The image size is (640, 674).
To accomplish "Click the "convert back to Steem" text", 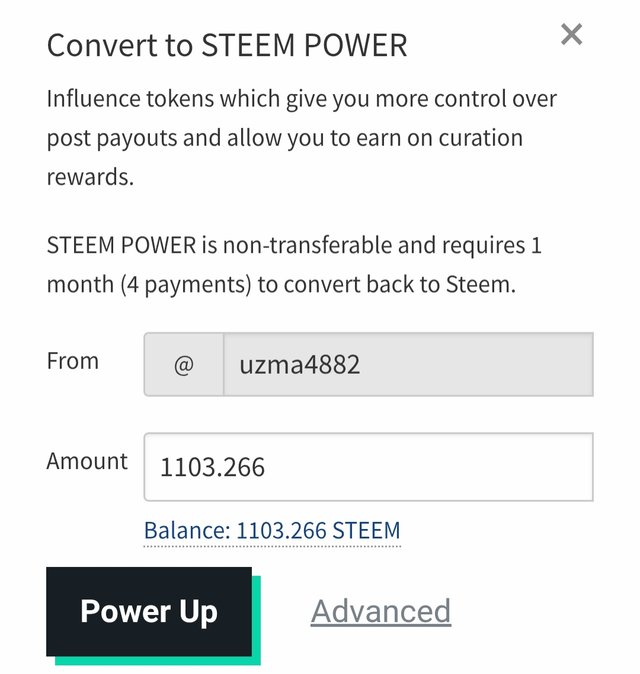I will pos(400,284).
